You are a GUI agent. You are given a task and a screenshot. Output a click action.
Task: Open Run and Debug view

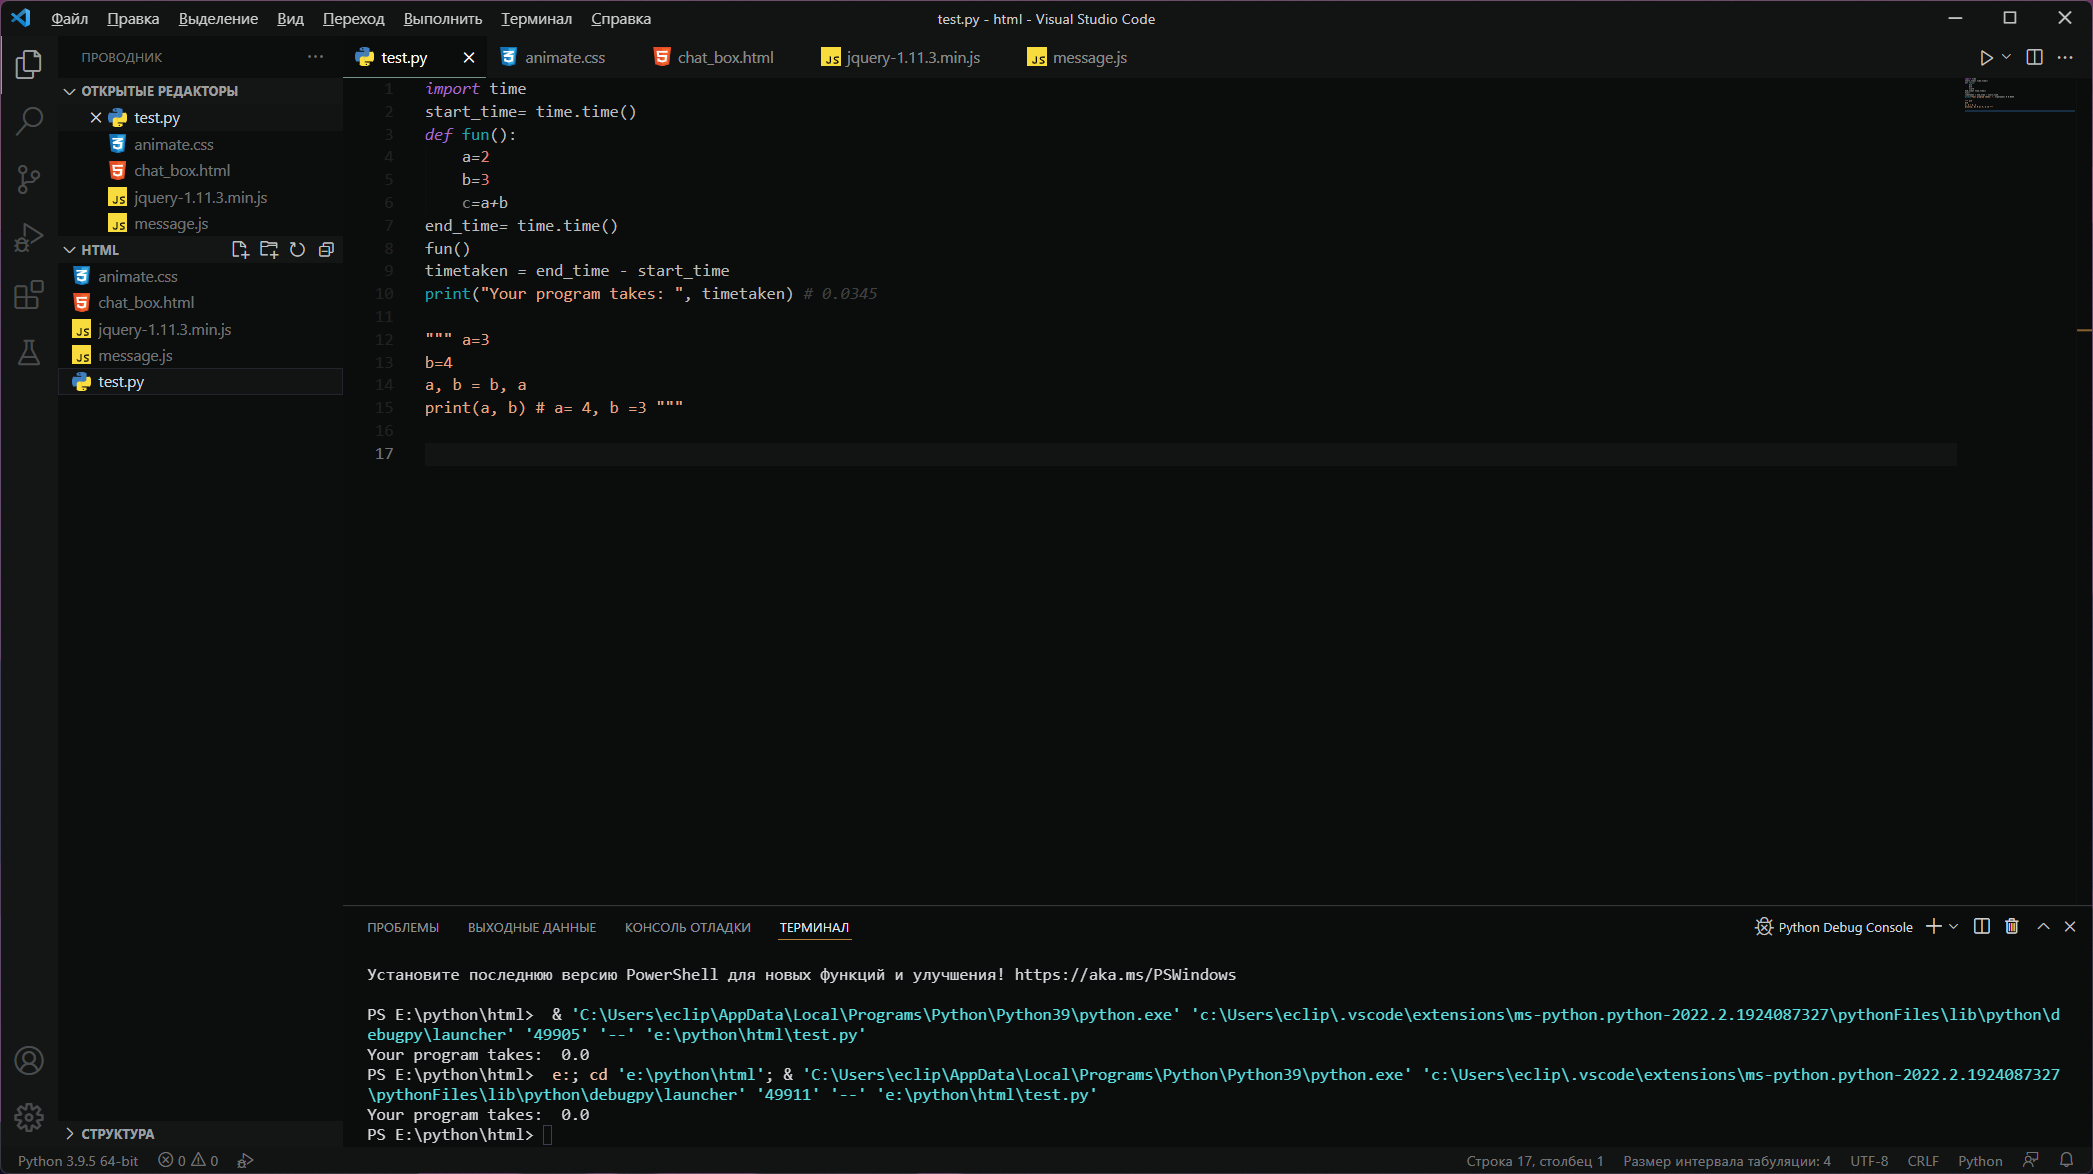(x=29, y=237)
